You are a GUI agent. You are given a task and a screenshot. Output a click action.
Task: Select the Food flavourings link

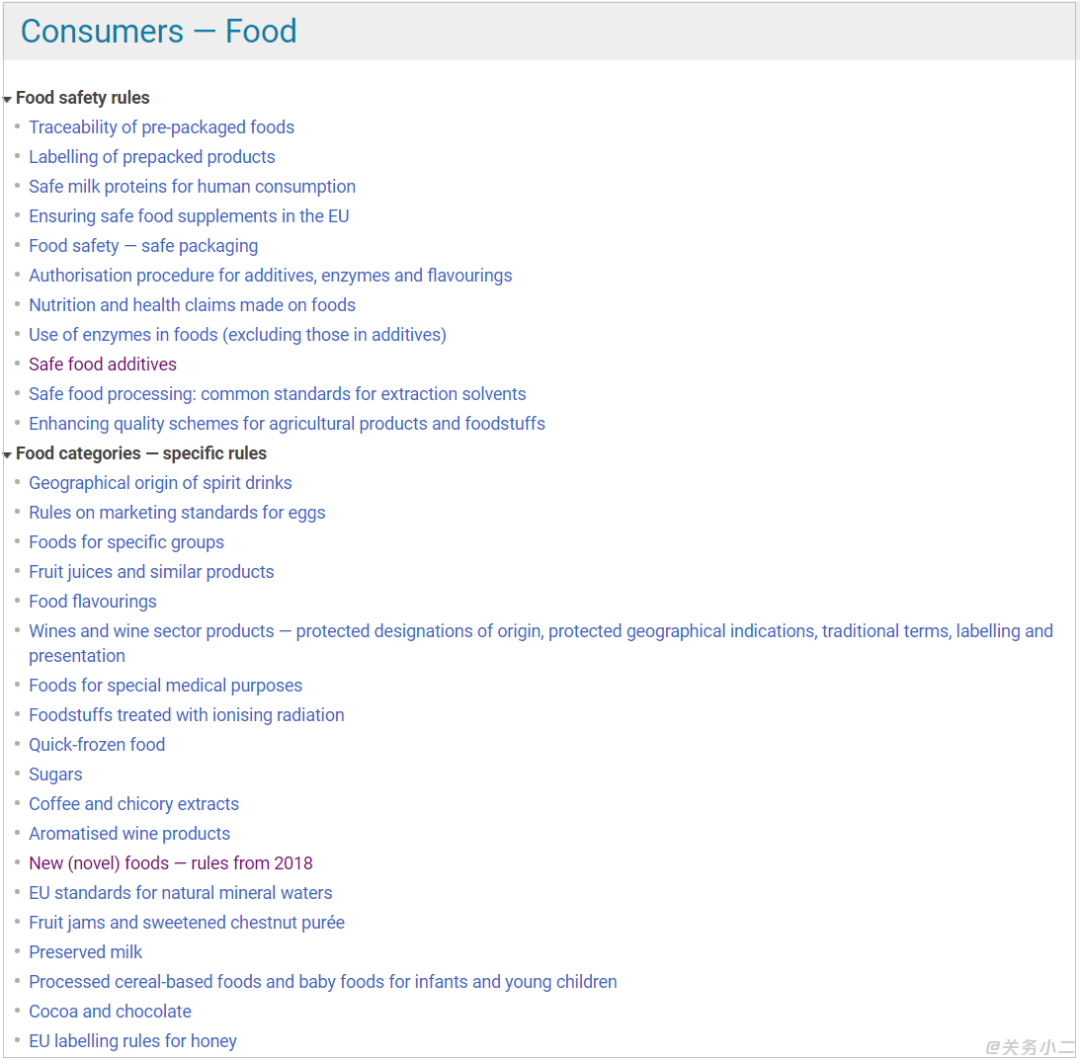click(92, 602)
